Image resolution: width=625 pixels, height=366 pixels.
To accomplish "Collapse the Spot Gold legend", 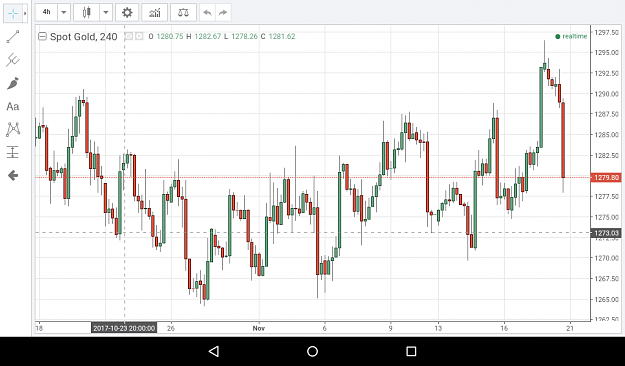I will [42, 37].
